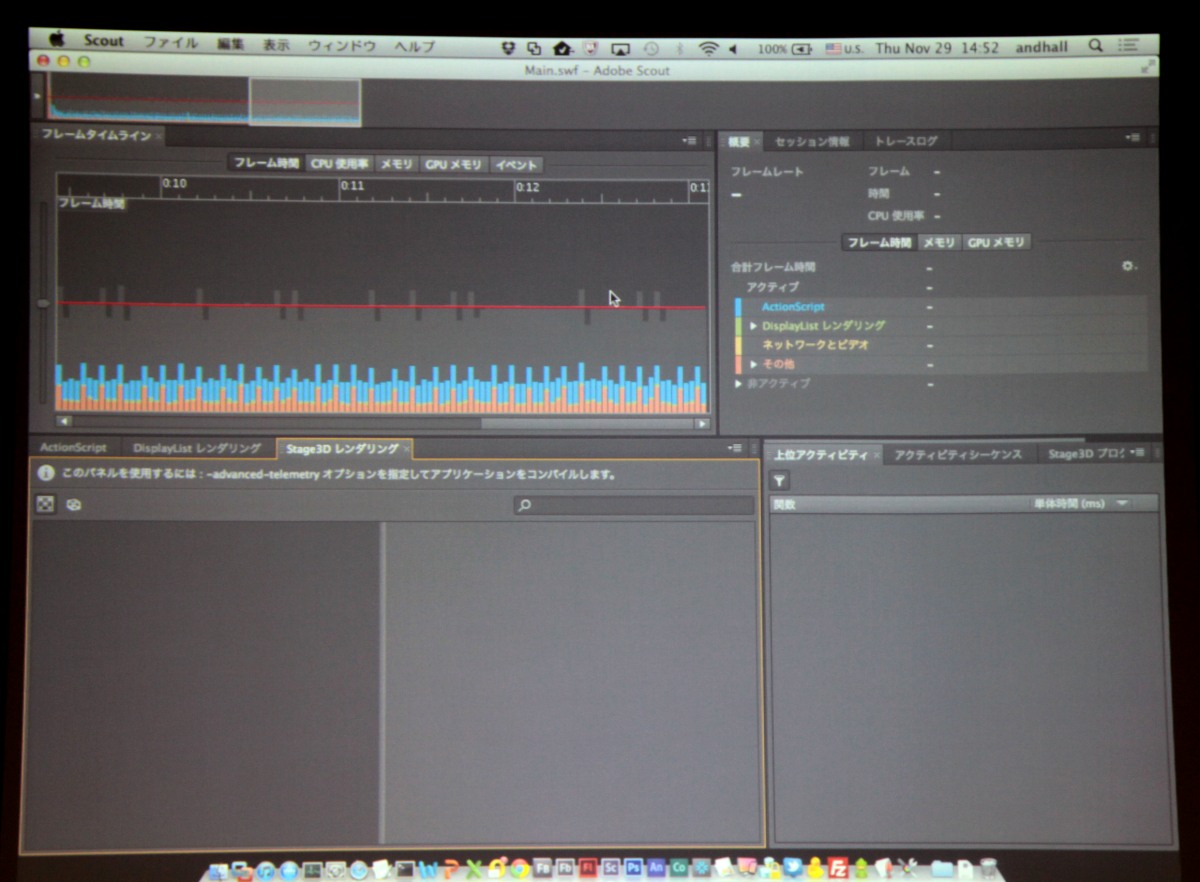
Task: Open the Spotlight search magnifier in menu bar
Action: pyautogui.click(x=1095, y=46)
